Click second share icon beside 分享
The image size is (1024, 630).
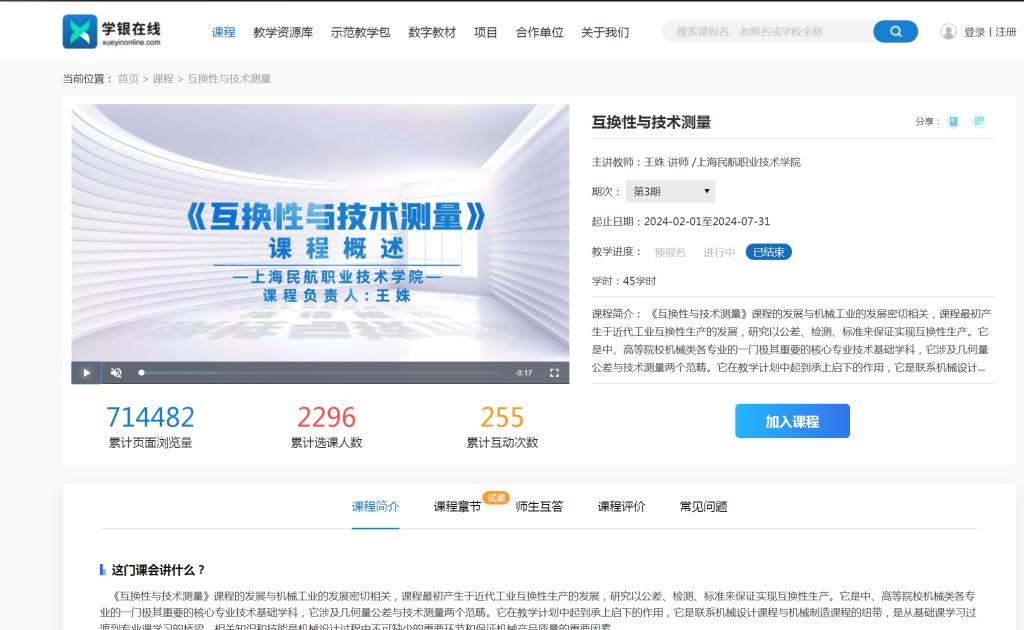click(979, 122)
